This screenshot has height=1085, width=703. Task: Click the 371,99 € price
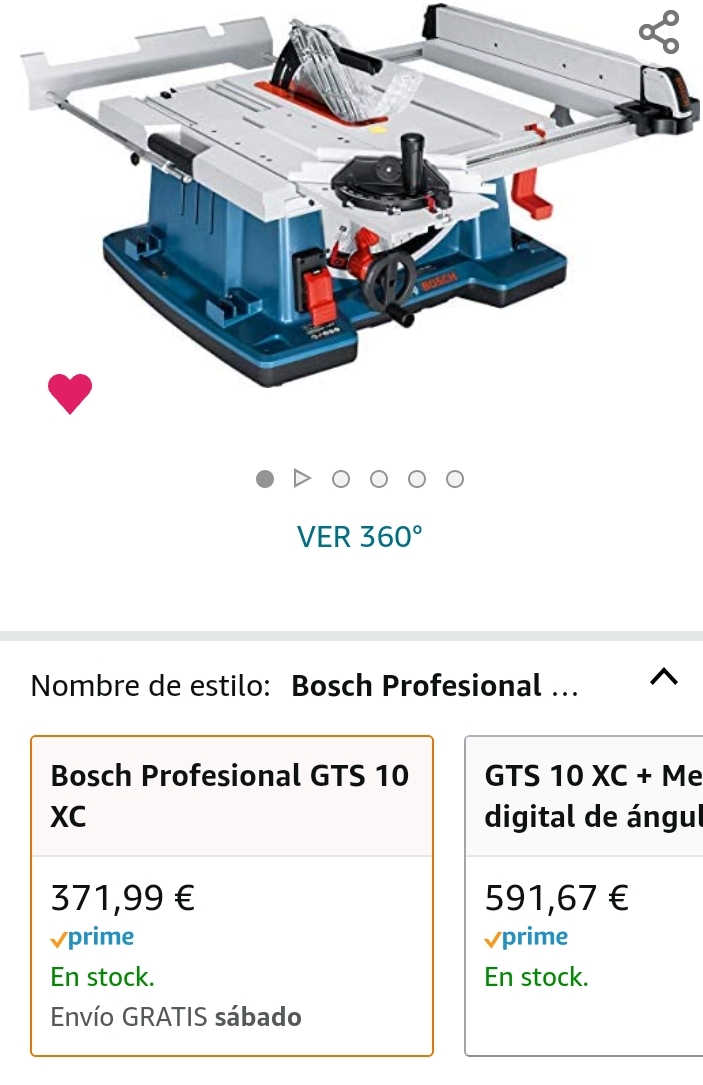123,897
